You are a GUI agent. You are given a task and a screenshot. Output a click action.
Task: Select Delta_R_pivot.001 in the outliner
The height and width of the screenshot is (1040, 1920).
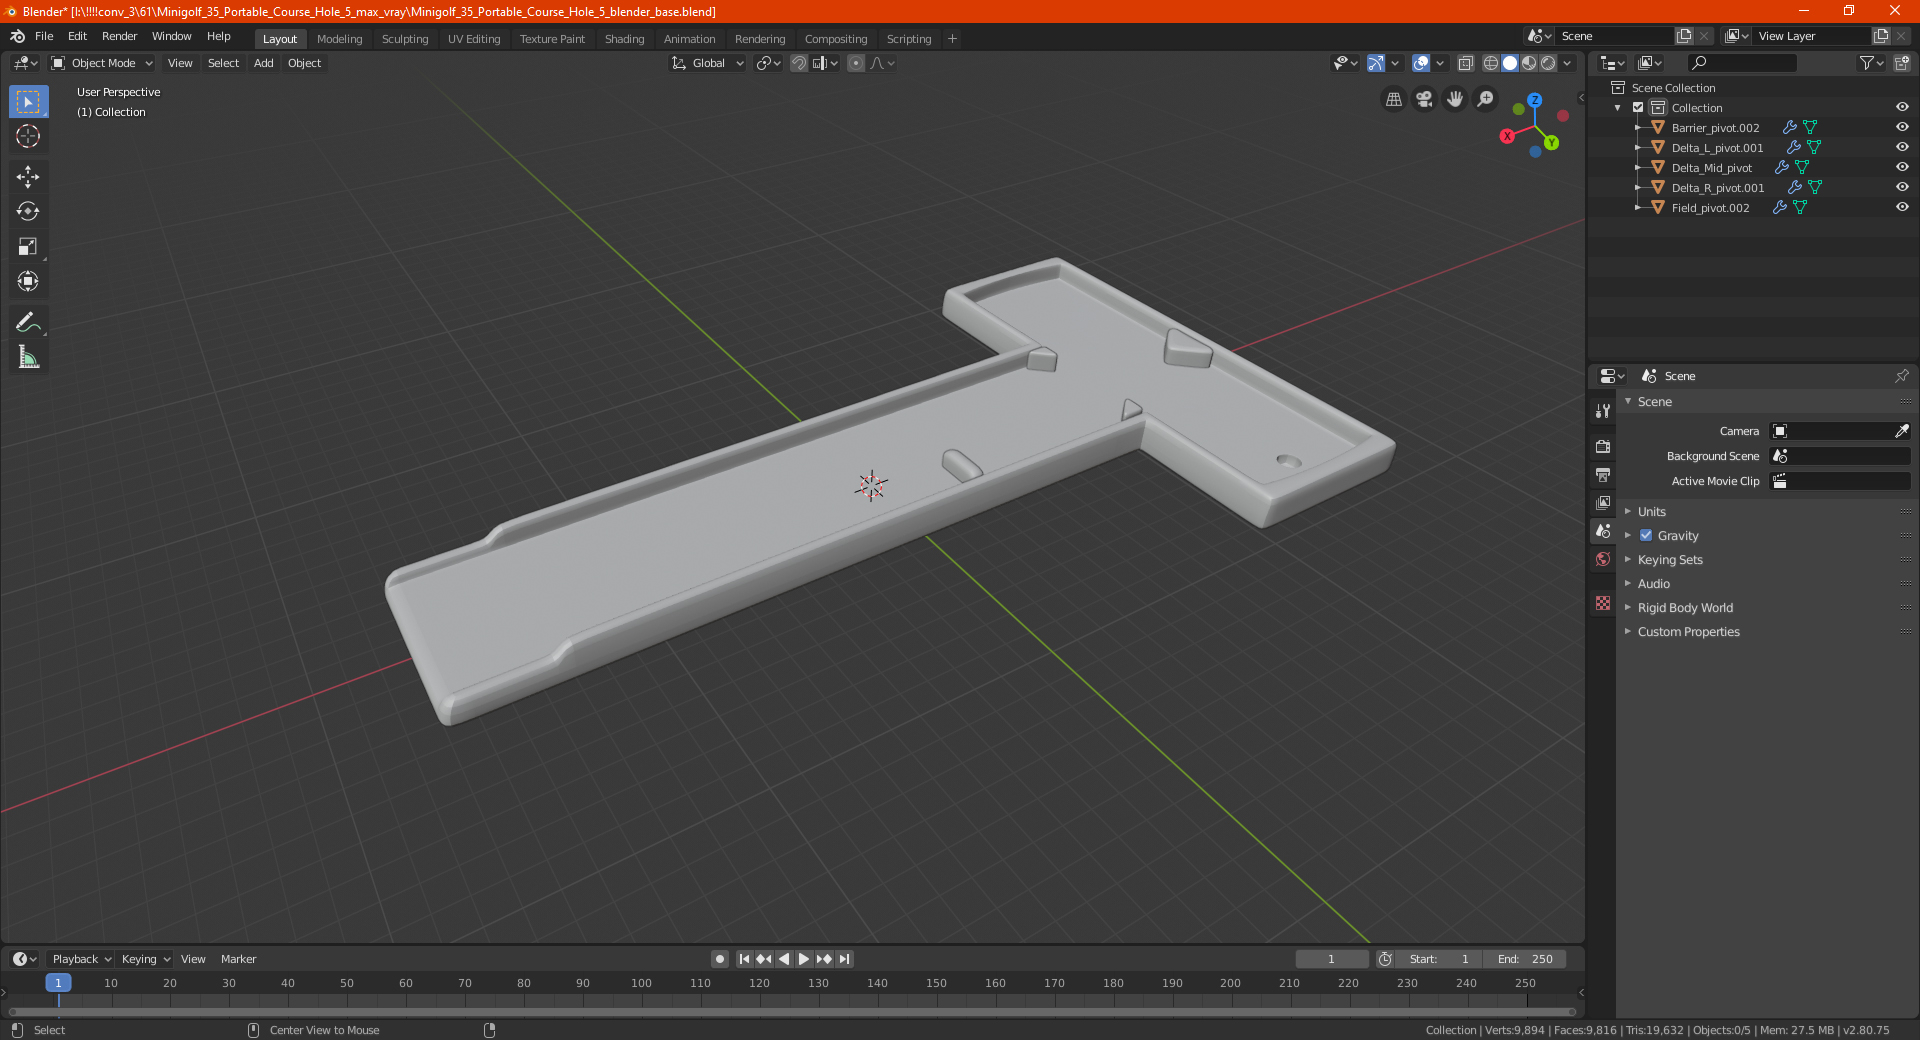[1717, 188]
